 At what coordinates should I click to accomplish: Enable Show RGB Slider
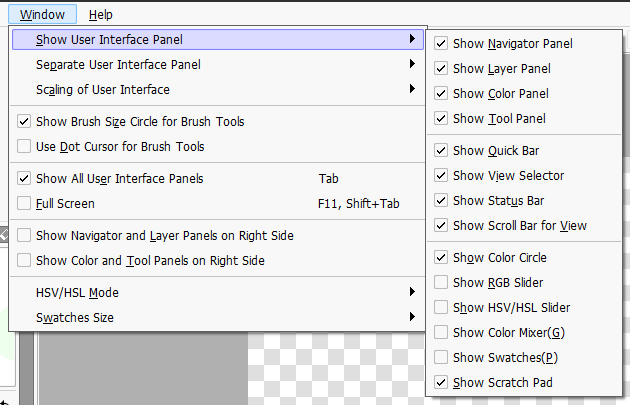pyautogui.click(x=524, y=282)
